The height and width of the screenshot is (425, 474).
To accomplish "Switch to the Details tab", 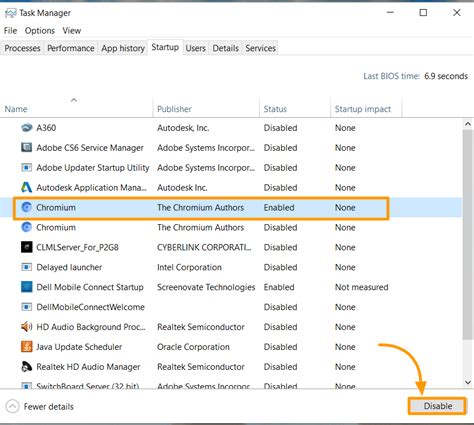I will click(x=226, y=48).
